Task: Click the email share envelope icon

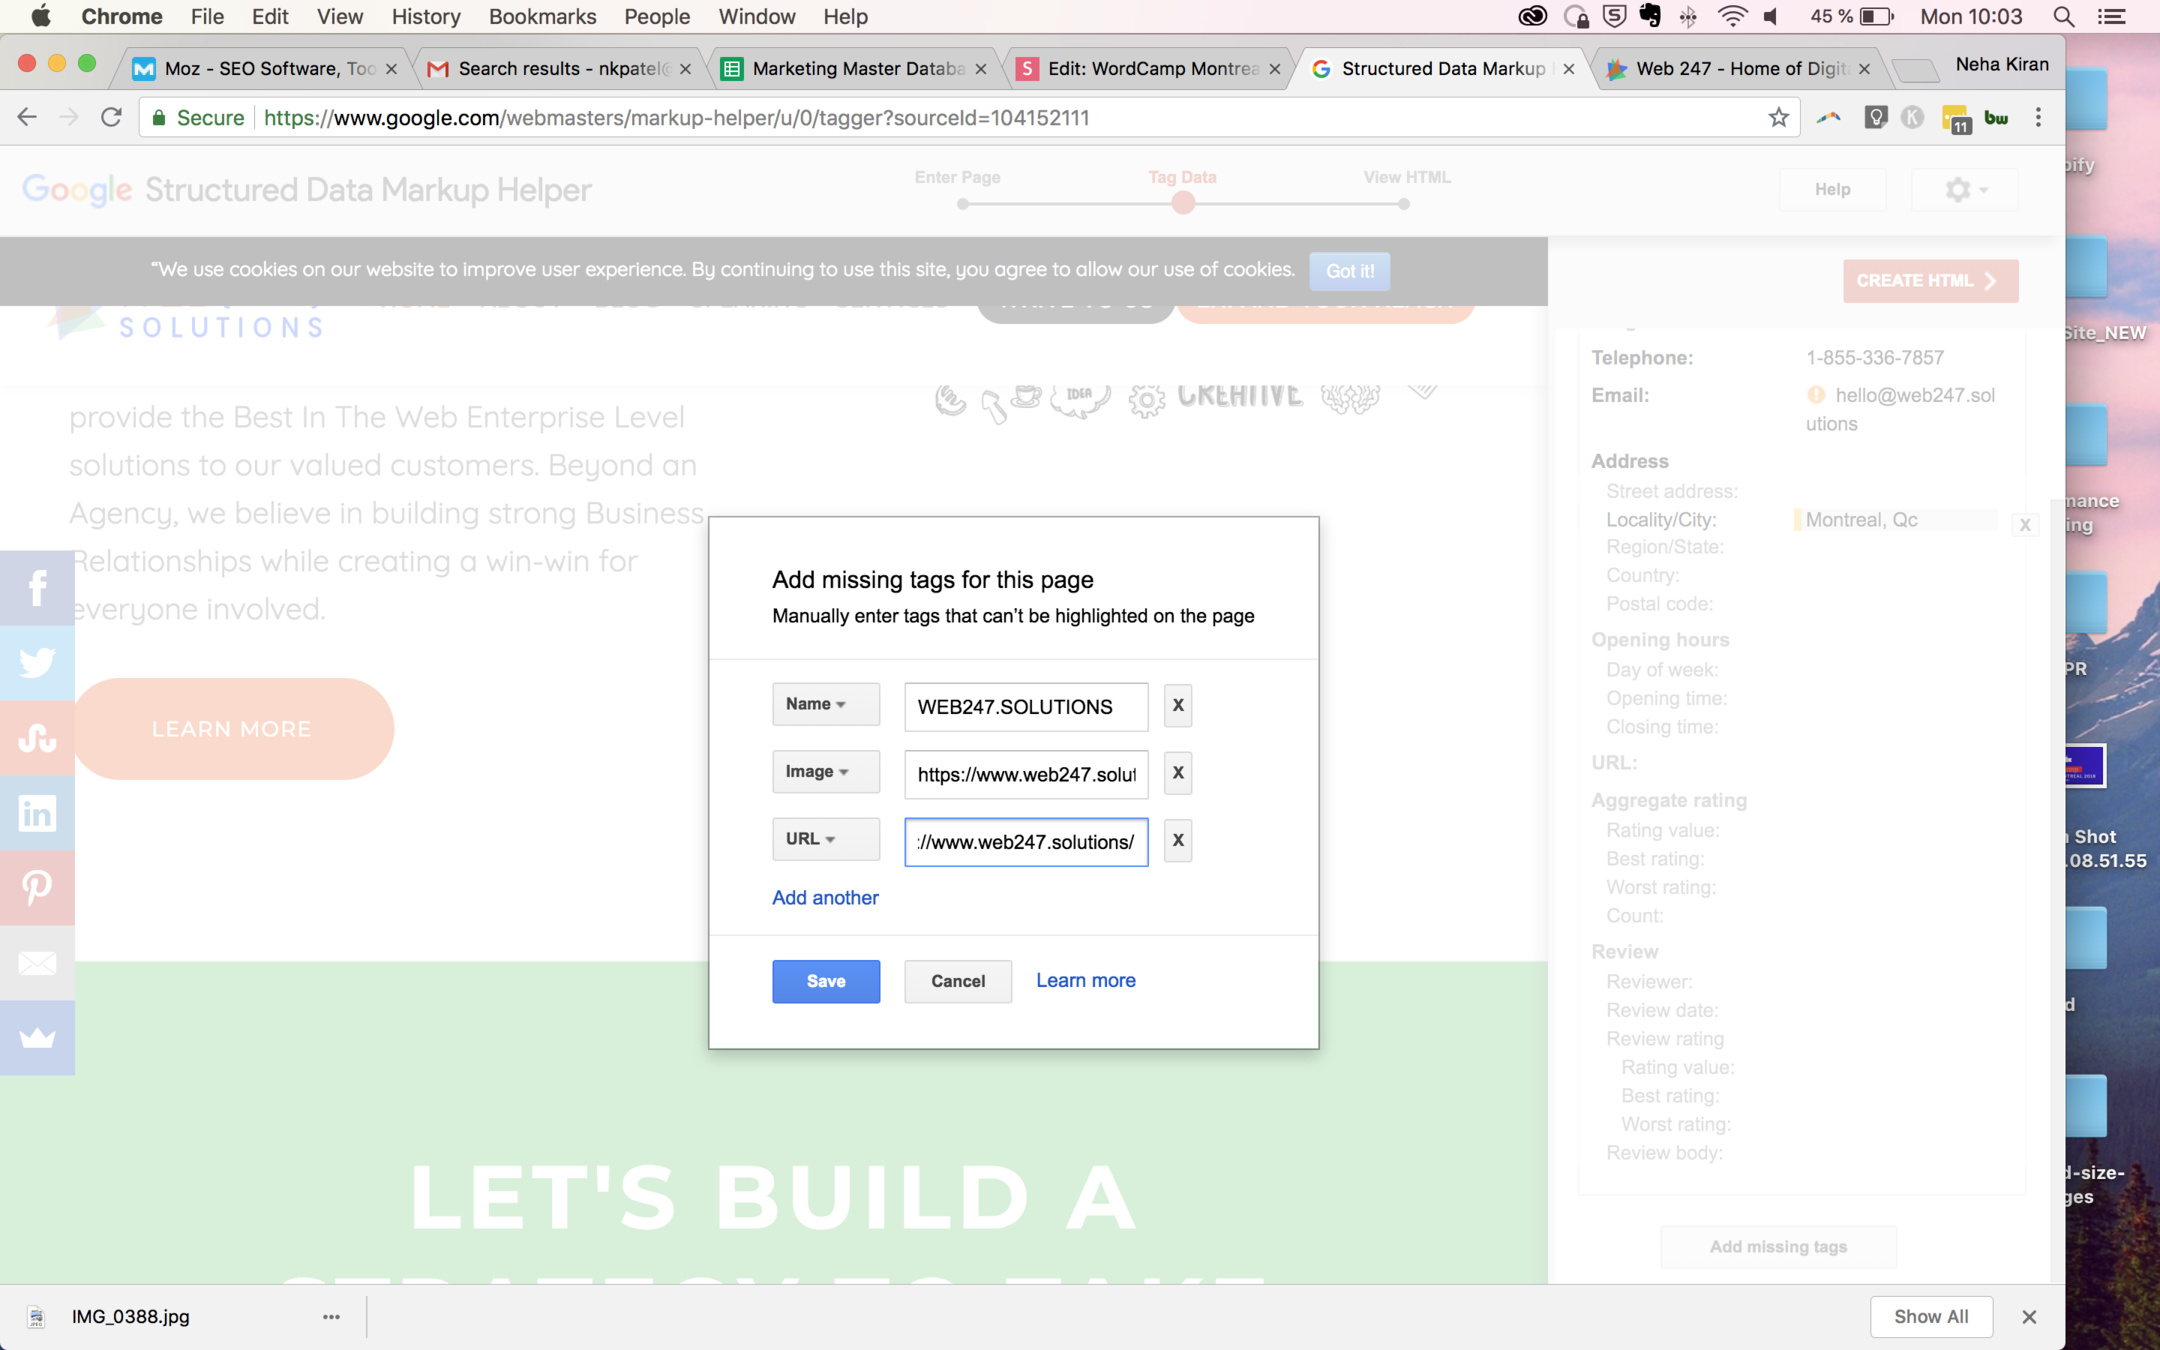Action: coord(37,963)
